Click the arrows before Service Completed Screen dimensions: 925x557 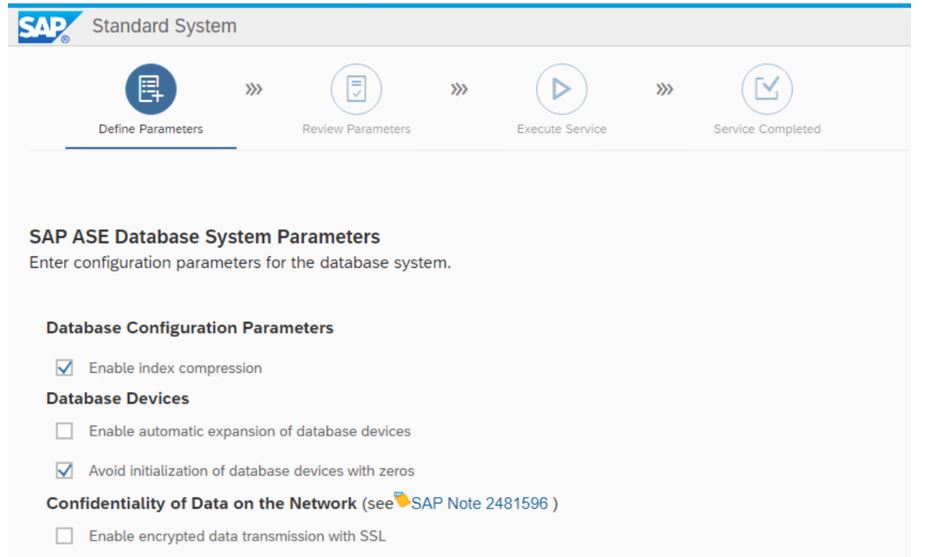click(664, 89)
